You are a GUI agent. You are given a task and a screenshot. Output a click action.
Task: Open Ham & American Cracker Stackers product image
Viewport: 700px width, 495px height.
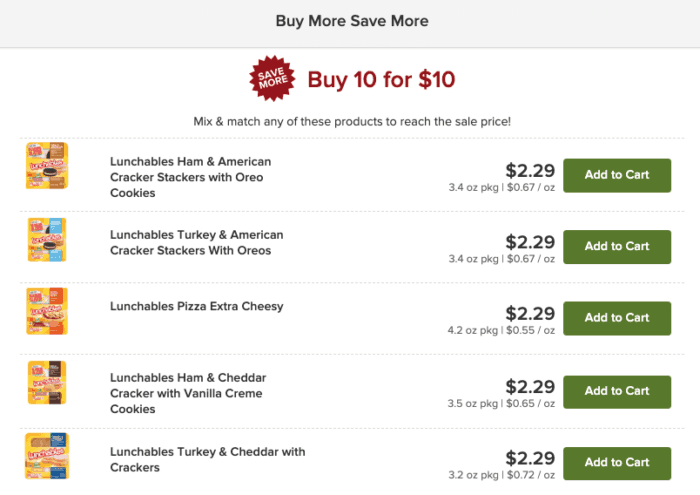tap(46, 167)
